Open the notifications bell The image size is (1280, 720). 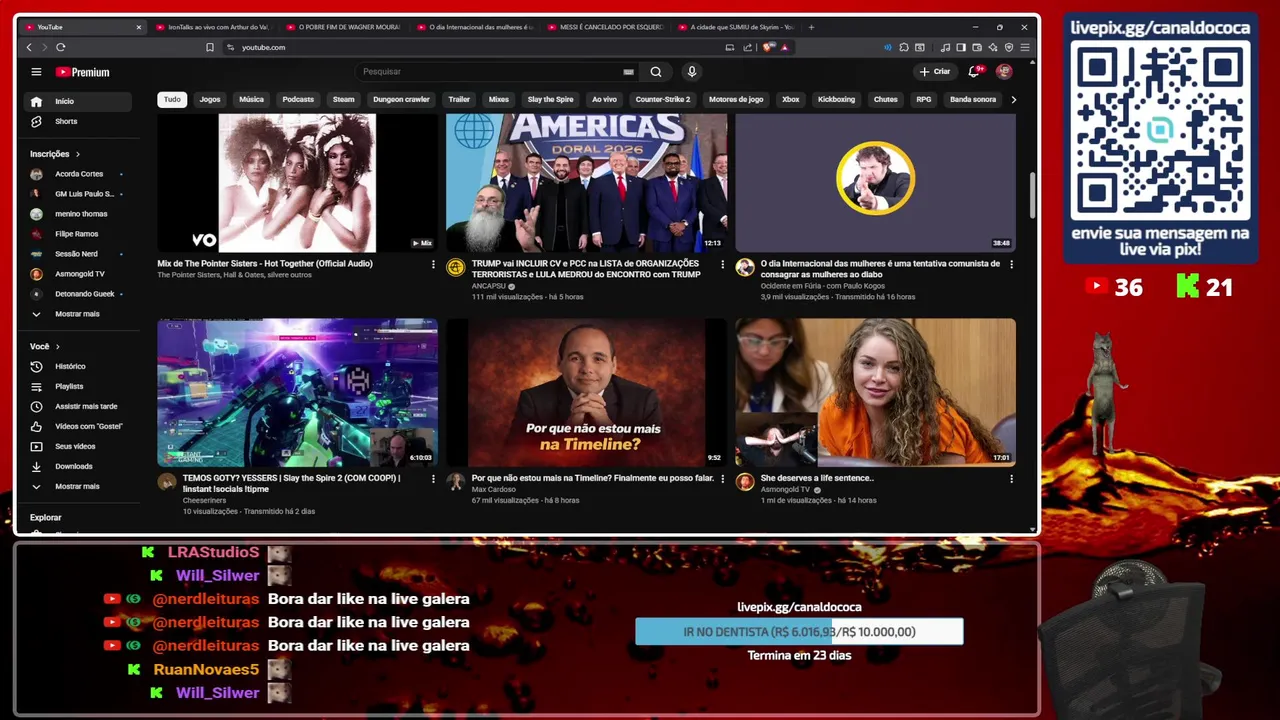(974, 72)
